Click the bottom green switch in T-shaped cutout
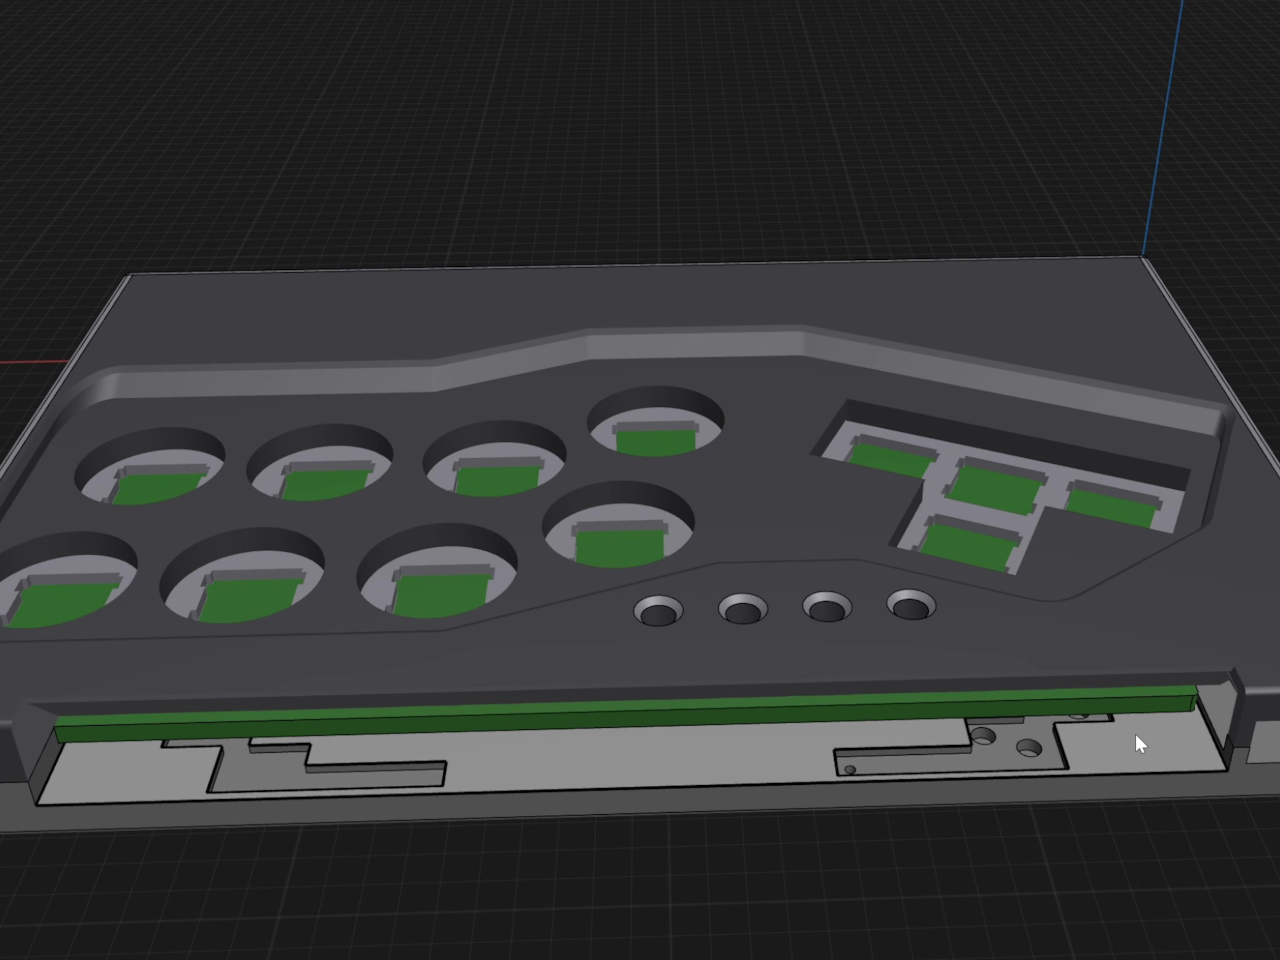 [966, 544]
